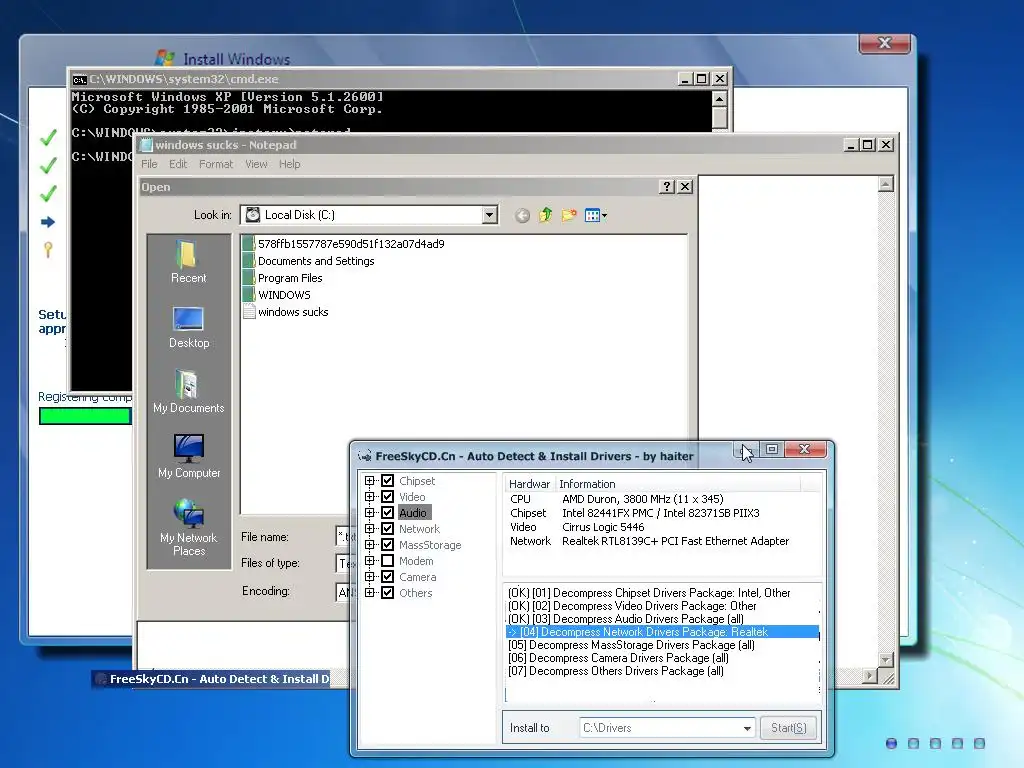Open the Notepad View menu
The height and width of the screenshot is (768, 1024).
(256, 164)
